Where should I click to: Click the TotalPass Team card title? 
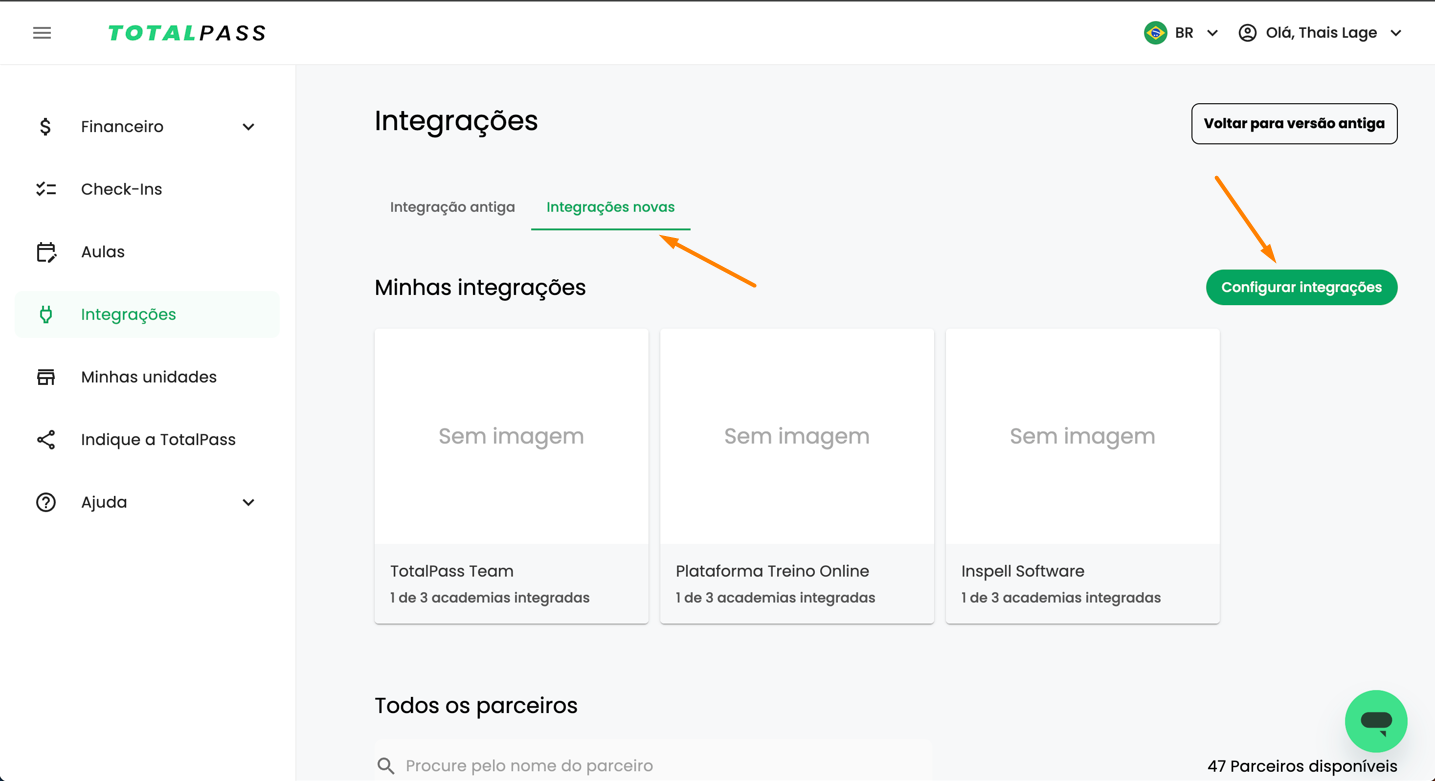(452, 571)
